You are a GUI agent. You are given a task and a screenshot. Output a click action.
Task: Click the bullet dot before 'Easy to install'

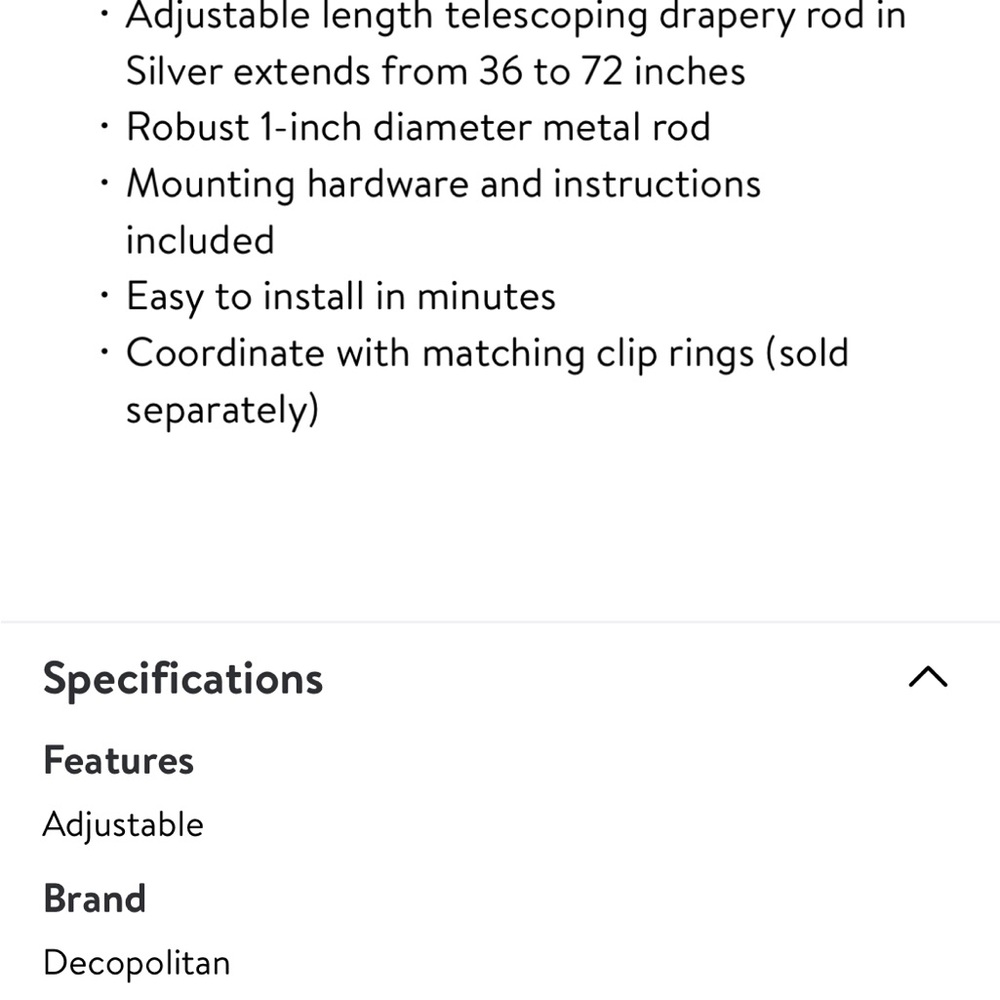point(104,295)
